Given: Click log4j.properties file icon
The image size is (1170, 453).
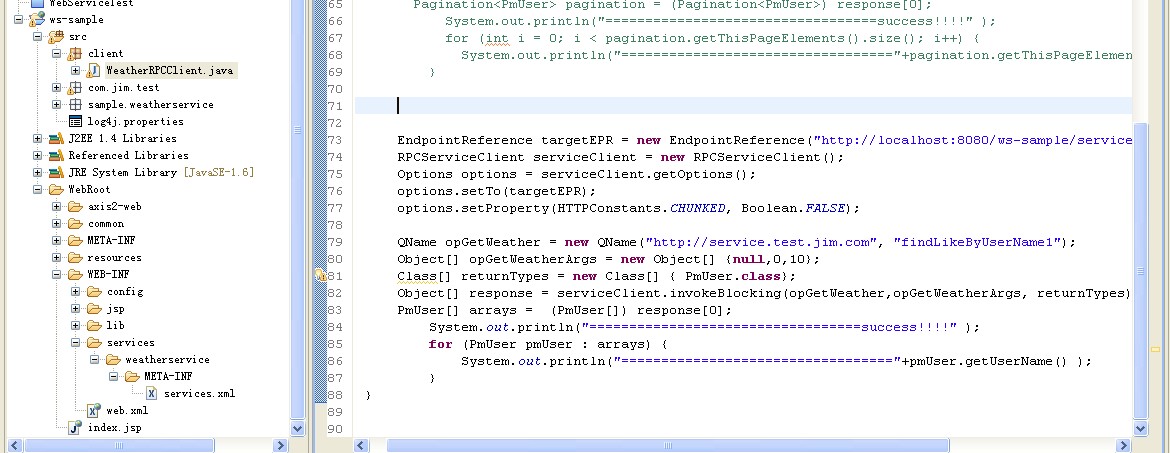Looking at the screenshot, I should point(75,121).
